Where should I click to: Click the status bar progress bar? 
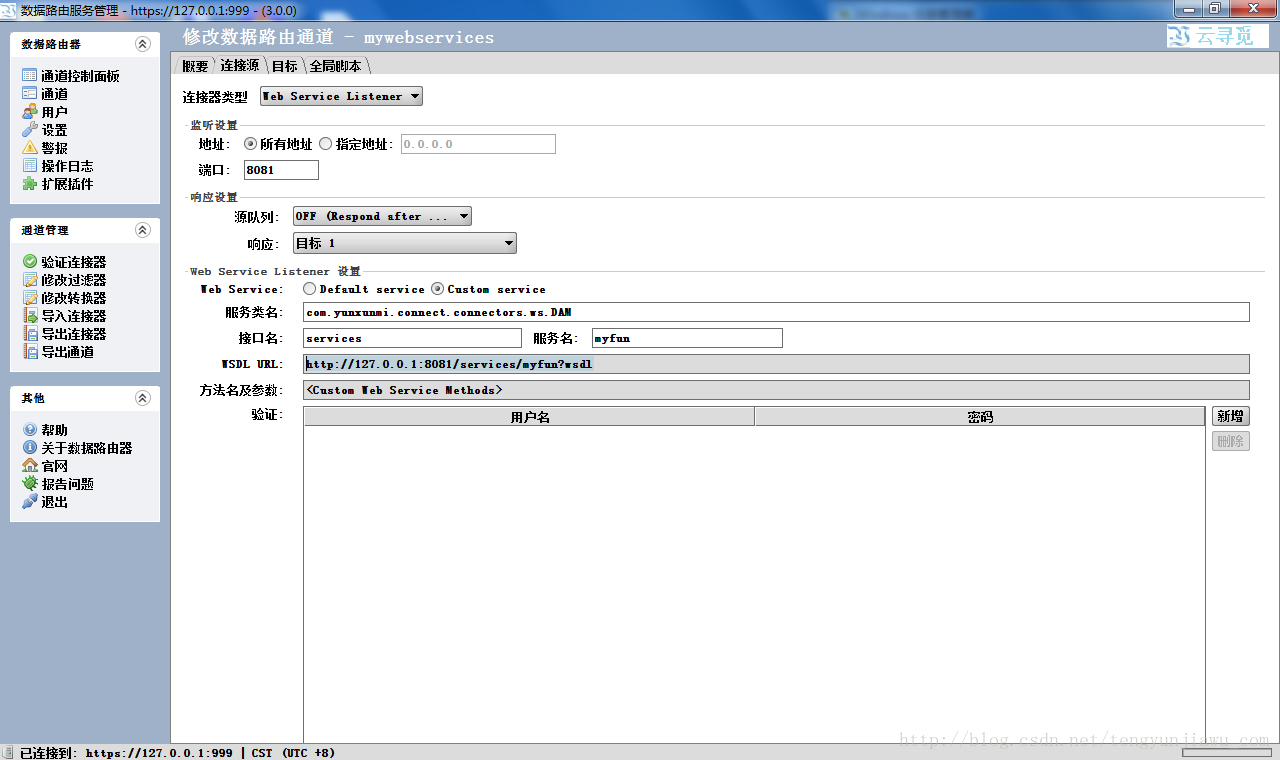(x=1227, y=752)
